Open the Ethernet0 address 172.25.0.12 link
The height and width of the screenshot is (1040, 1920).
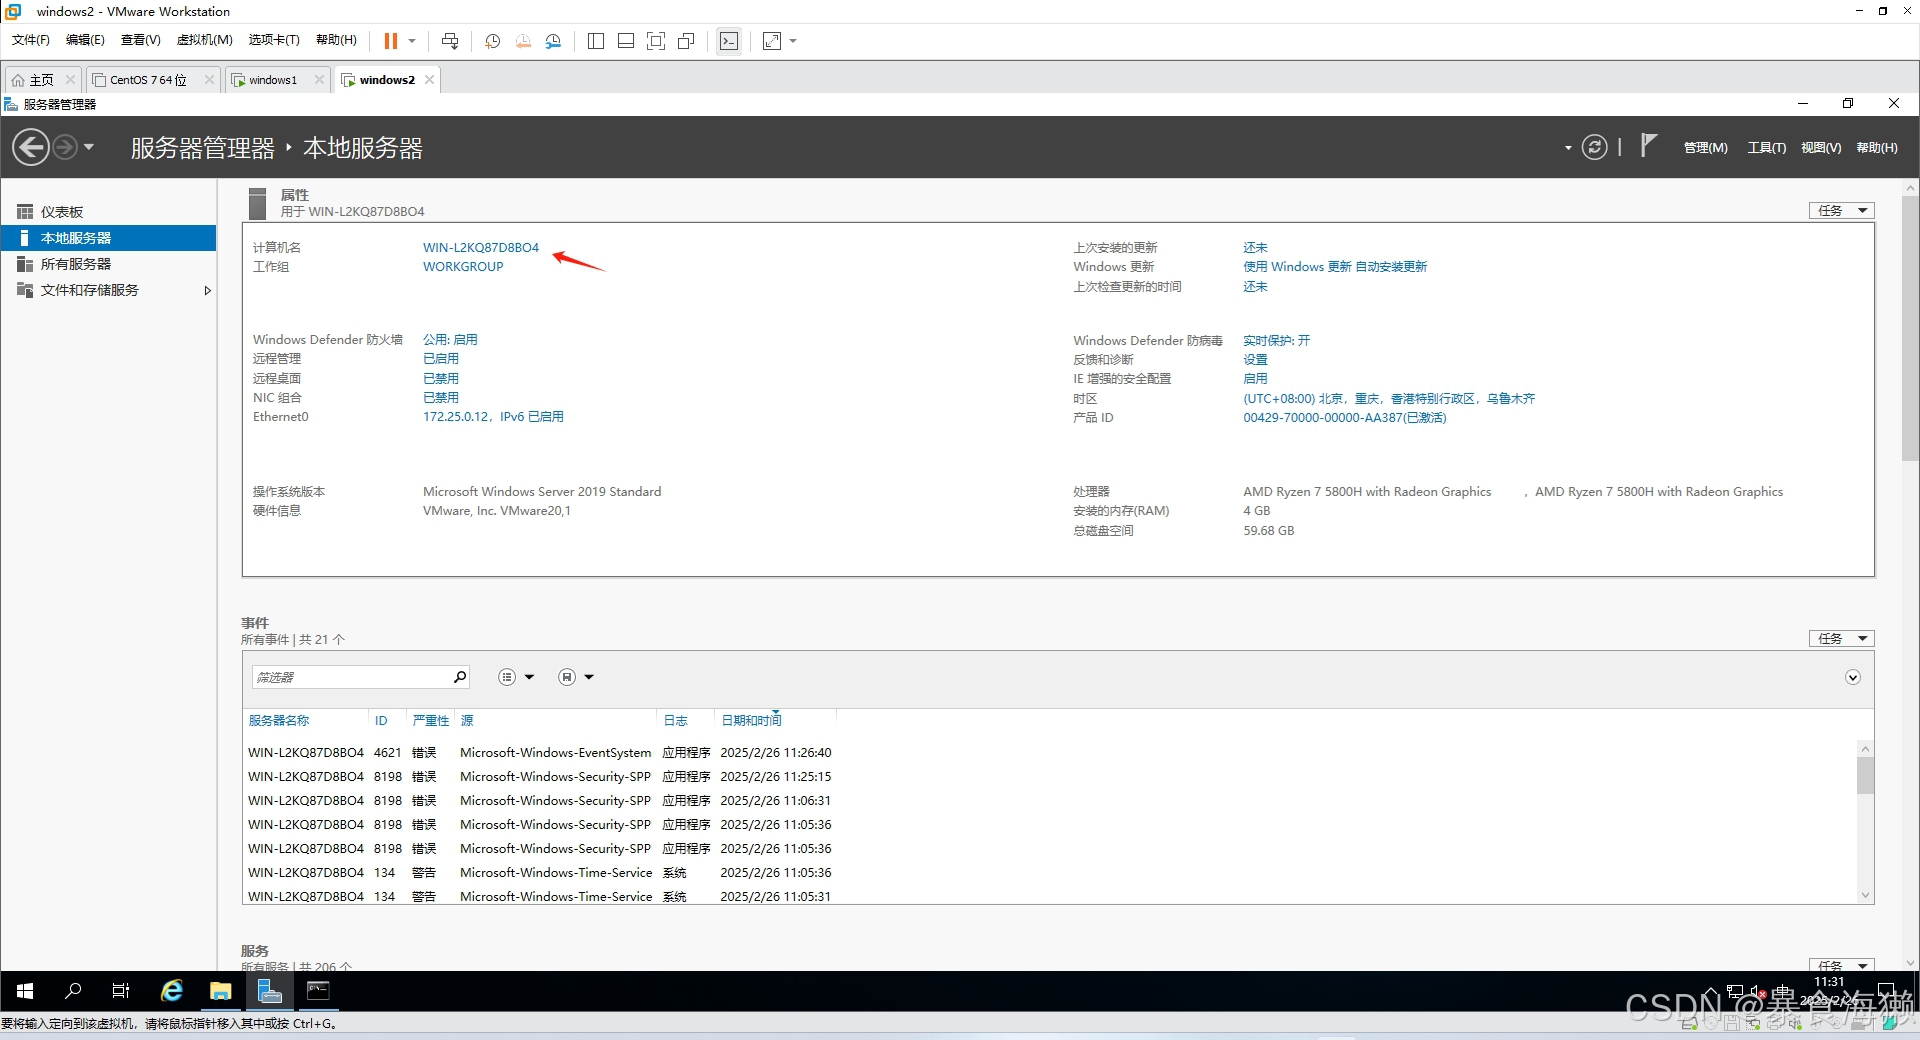pyautogui.click(x=493, y=417)
